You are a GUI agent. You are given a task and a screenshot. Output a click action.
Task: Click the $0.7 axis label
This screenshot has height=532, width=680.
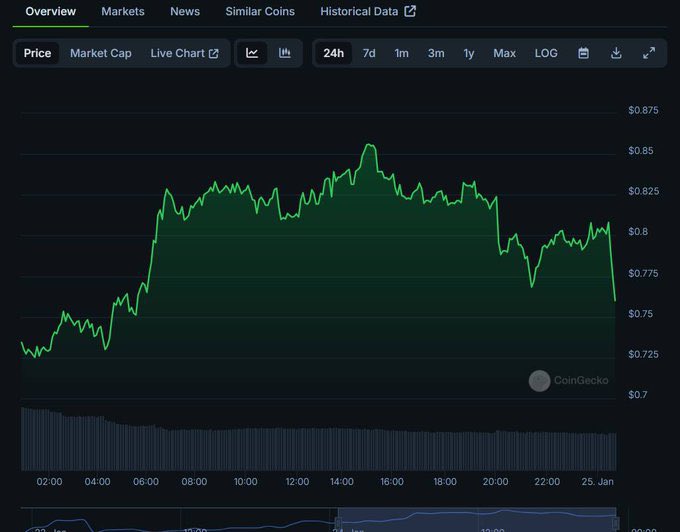click(638, 395)
